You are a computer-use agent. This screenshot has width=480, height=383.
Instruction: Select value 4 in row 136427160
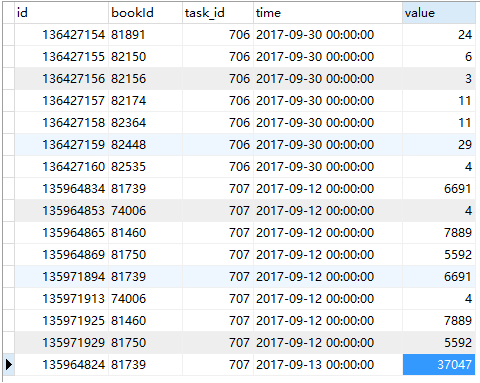point(439,167)
